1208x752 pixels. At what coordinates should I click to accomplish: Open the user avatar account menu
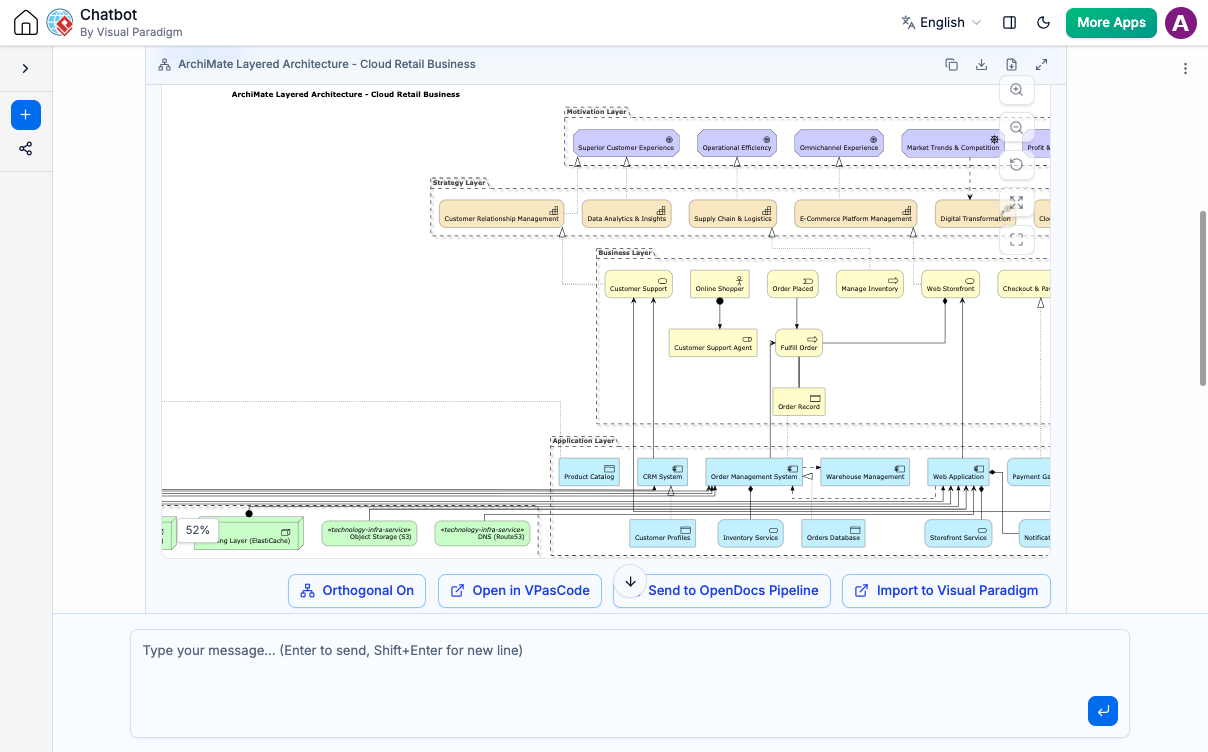click(1181, 23)
